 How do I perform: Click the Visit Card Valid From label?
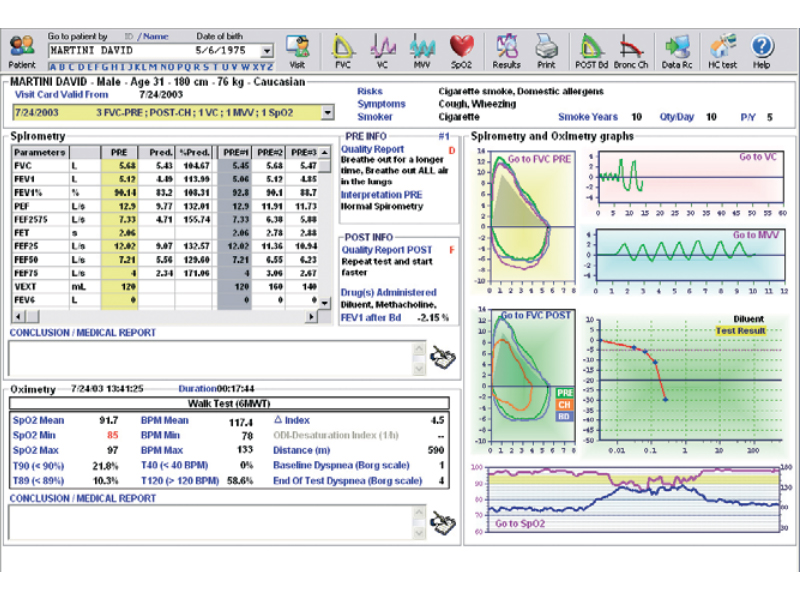pyautogui.click(x=61, y=94)
